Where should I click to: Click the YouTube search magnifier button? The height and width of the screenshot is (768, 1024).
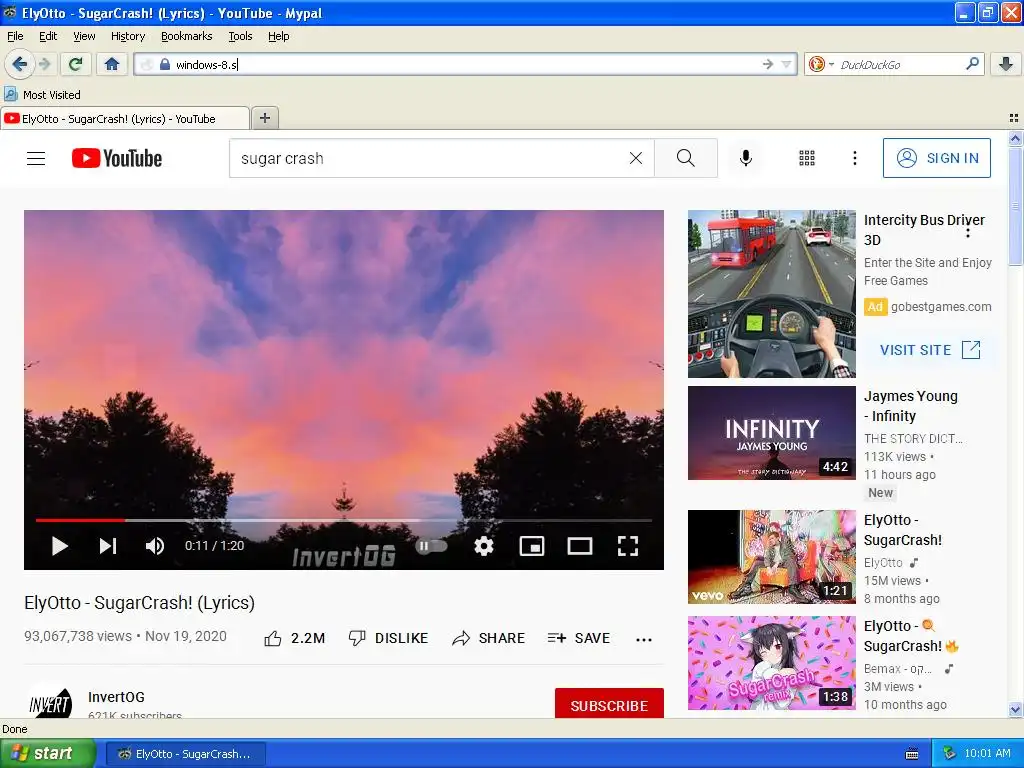(x=686, y=158)
